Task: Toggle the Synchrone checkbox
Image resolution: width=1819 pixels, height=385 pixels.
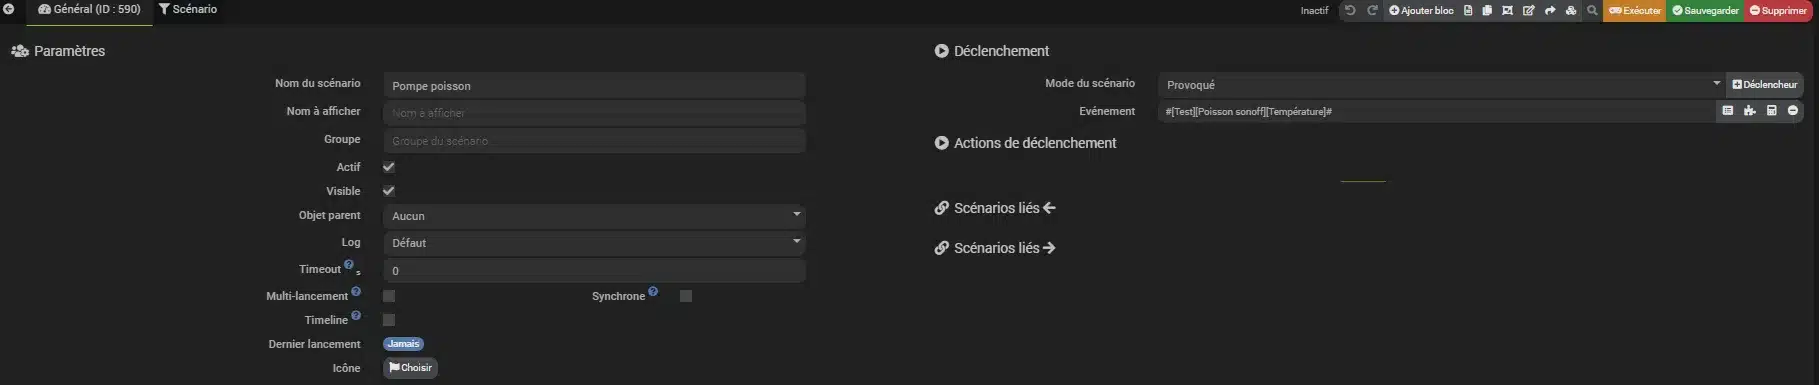Action: pyautogui.click(x=686, y=296)
